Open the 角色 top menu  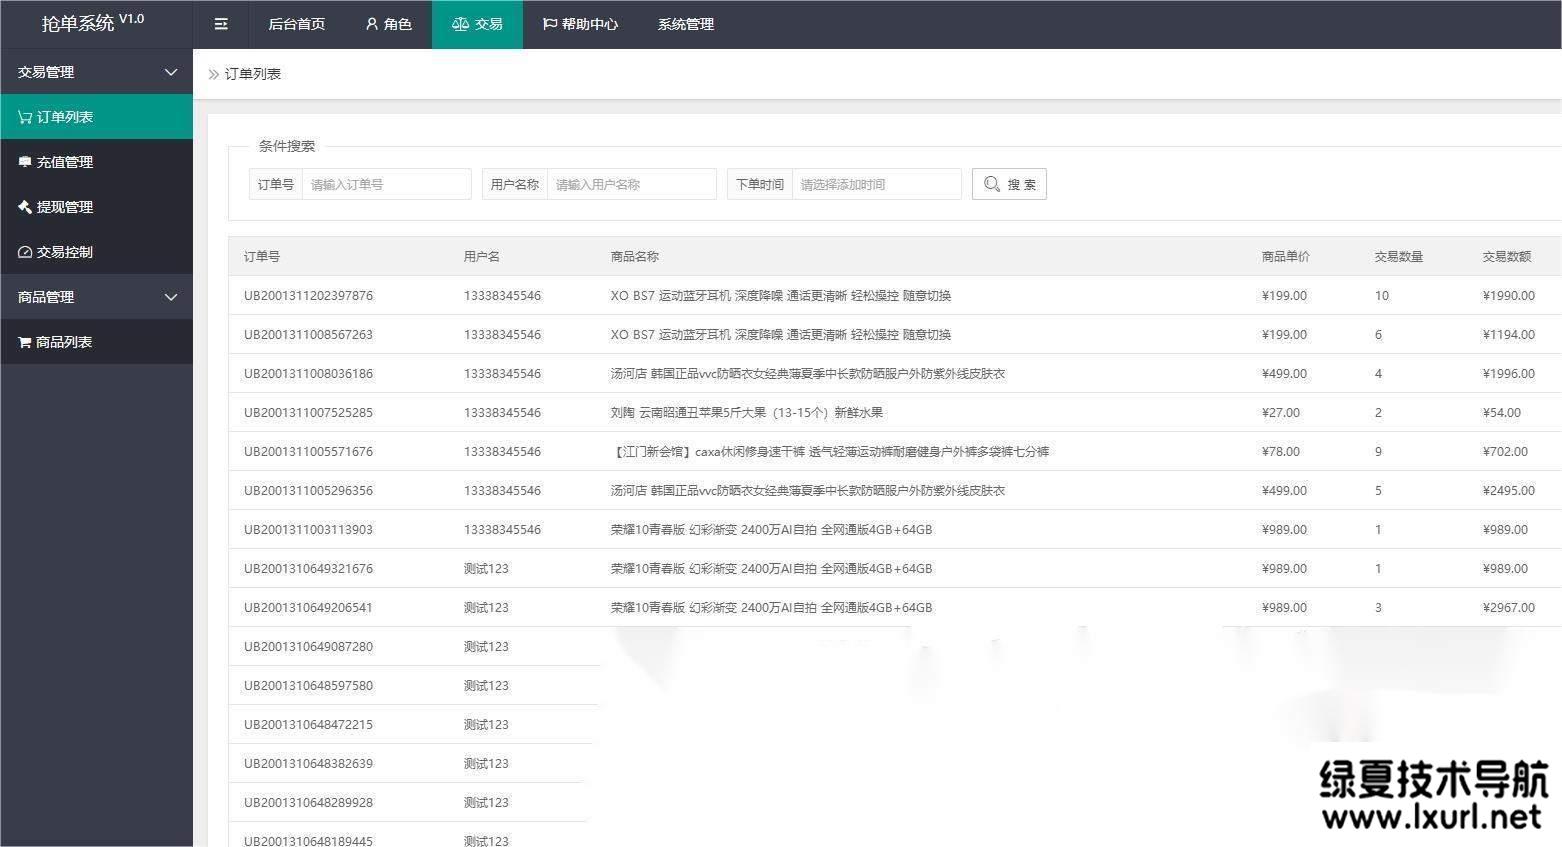(x=388, y=24)
